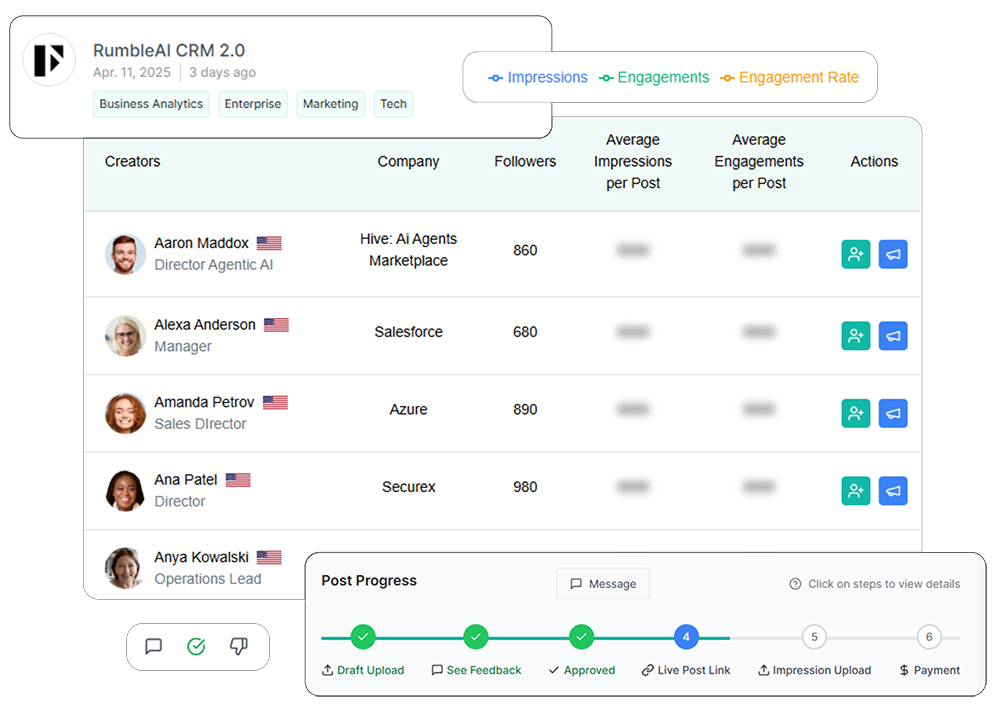This screenshot has height=712, width=1000.
Task: Click the RumbleAI CRM 2.0 title
Action: tap(169, 50)
